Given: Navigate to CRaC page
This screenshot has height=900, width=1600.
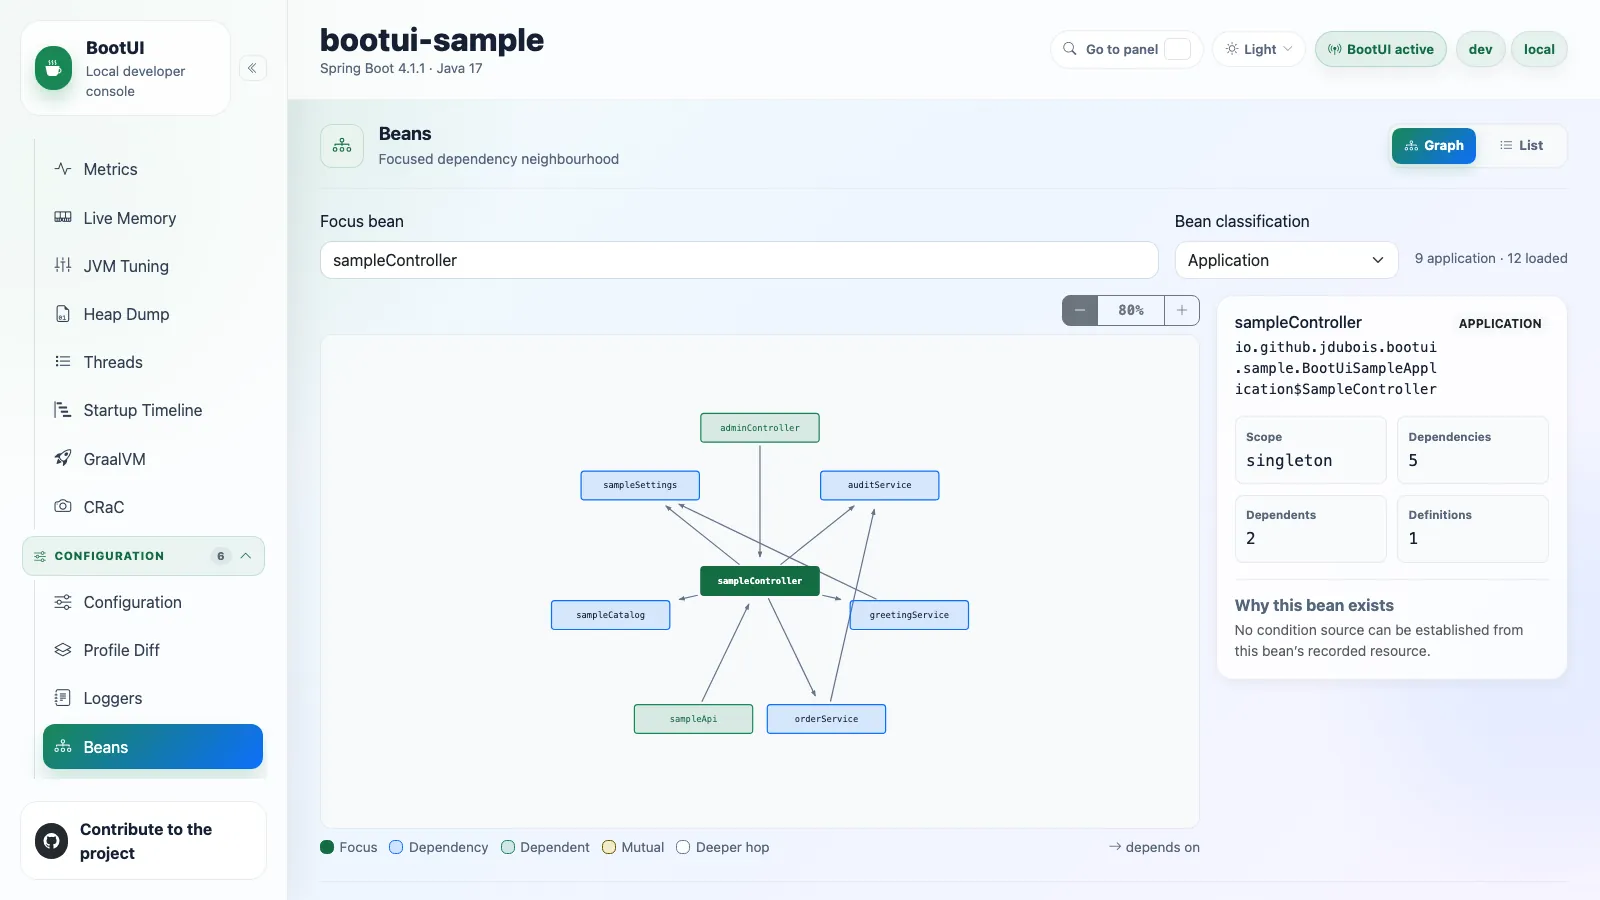Looking at the screenshot, I should point(153,507).
